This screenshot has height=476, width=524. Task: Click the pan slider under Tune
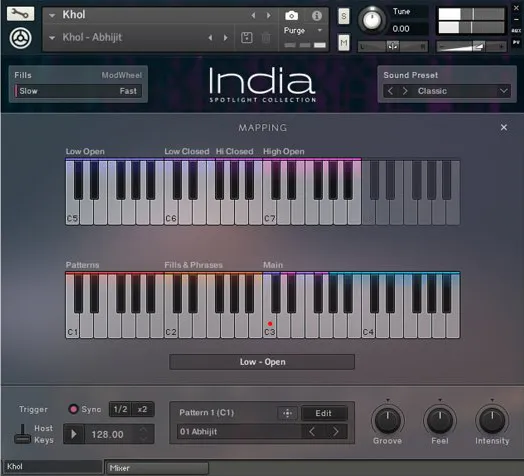(x=393, y=46)
